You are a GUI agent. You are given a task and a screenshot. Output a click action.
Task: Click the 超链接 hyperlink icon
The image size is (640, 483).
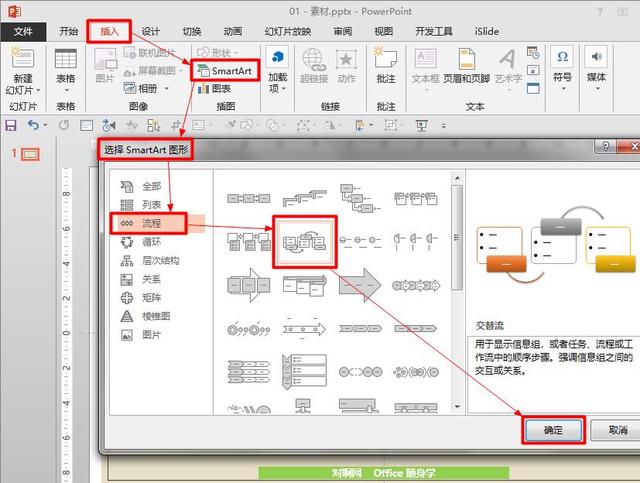tap(313, 60)
